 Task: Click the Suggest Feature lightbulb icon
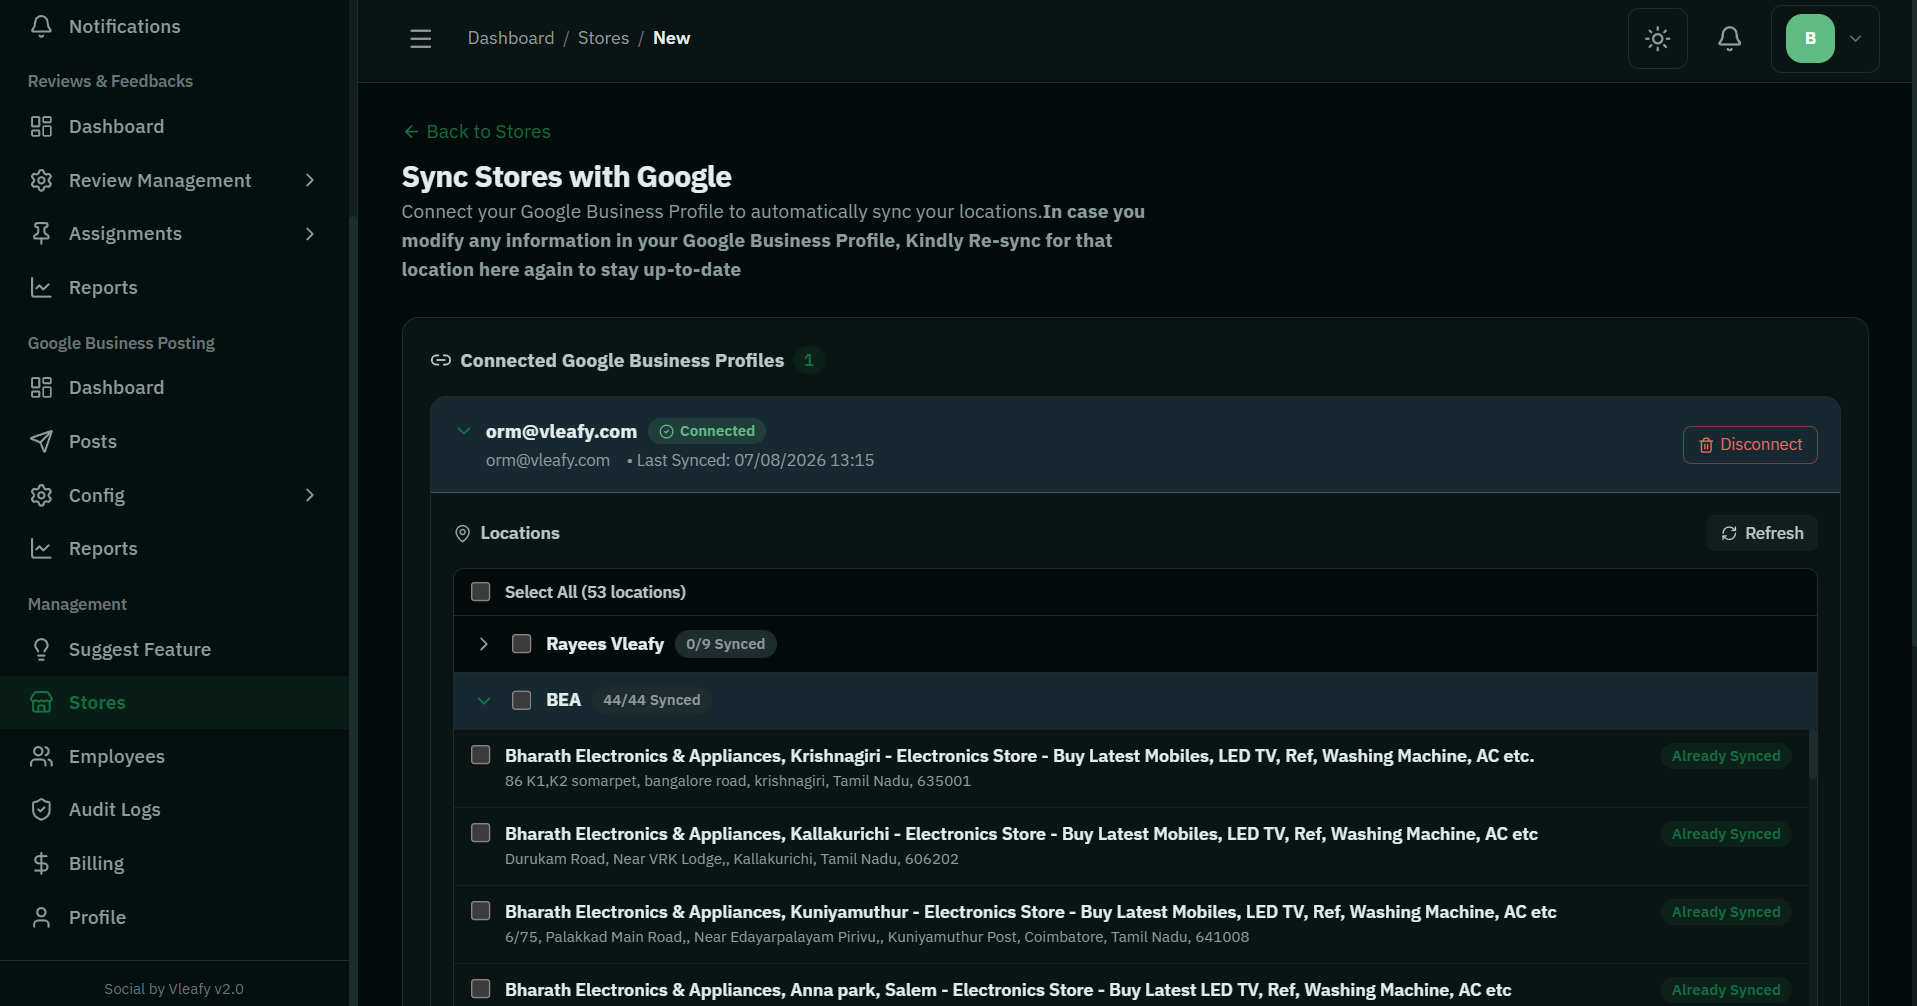click(x=41, y=649)
